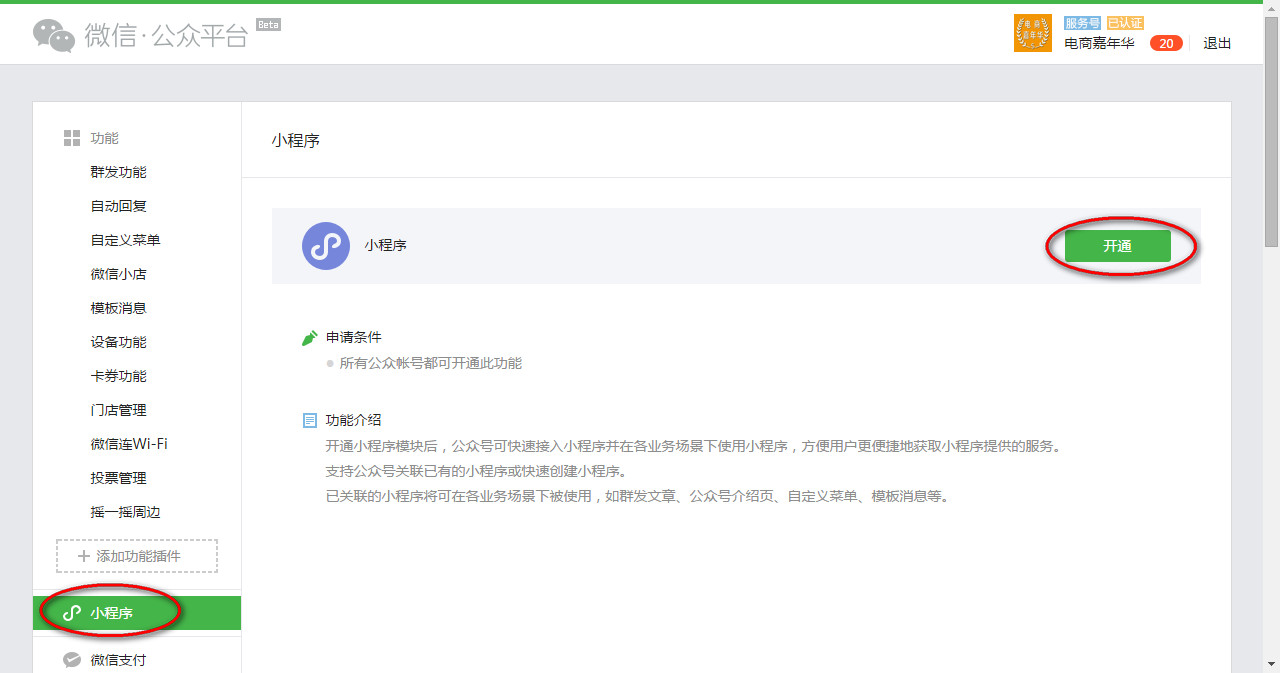Screen dimensions: 1280x673
Task: Click the 电商嘉年华 account avatar
Action: click(x=1033, y=33)
